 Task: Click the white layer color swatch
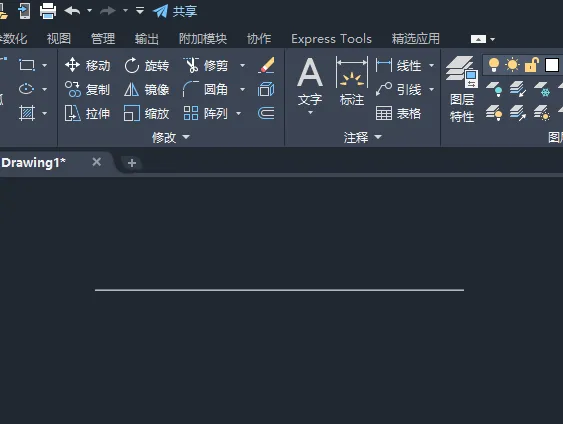[552, 65]
